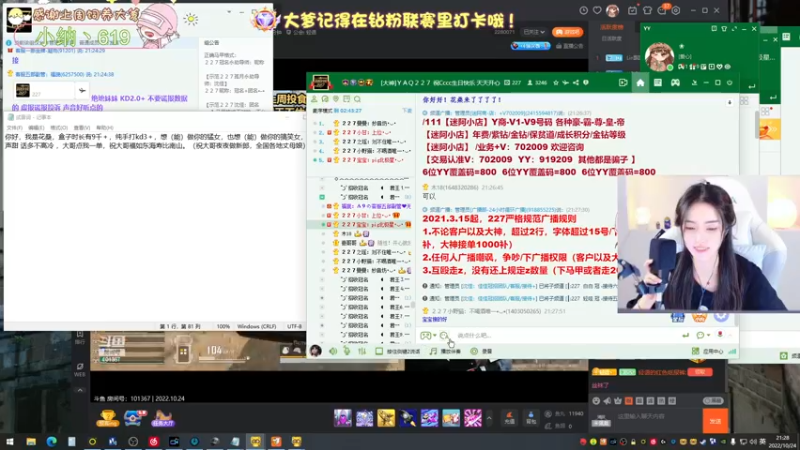Image resolution: width=800 pixels, height=450 pixels.
Task: Click the recharge icon beside gift bar
Action: (509, 418)
